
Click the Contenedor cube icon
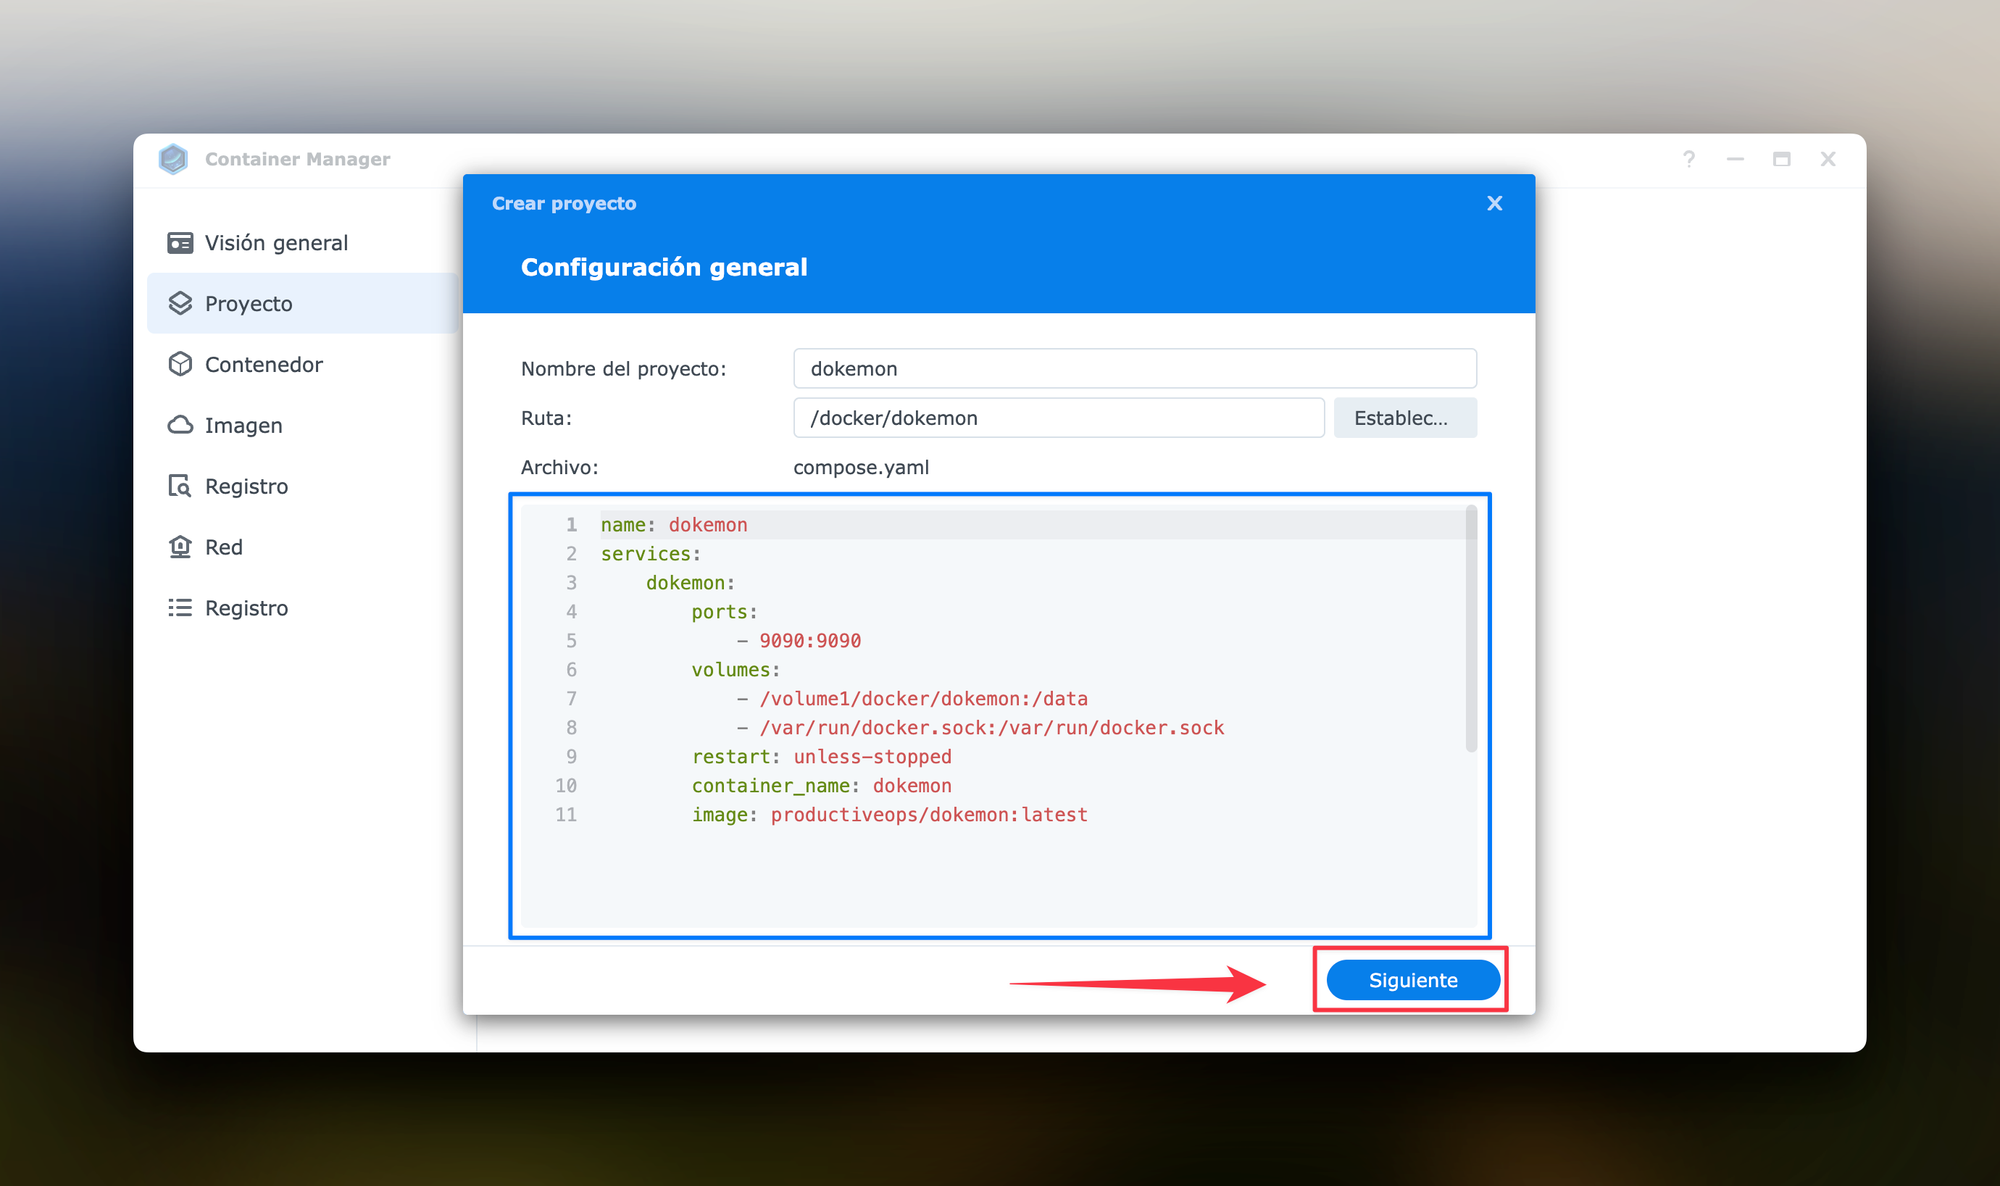click(x=180, y=364)
